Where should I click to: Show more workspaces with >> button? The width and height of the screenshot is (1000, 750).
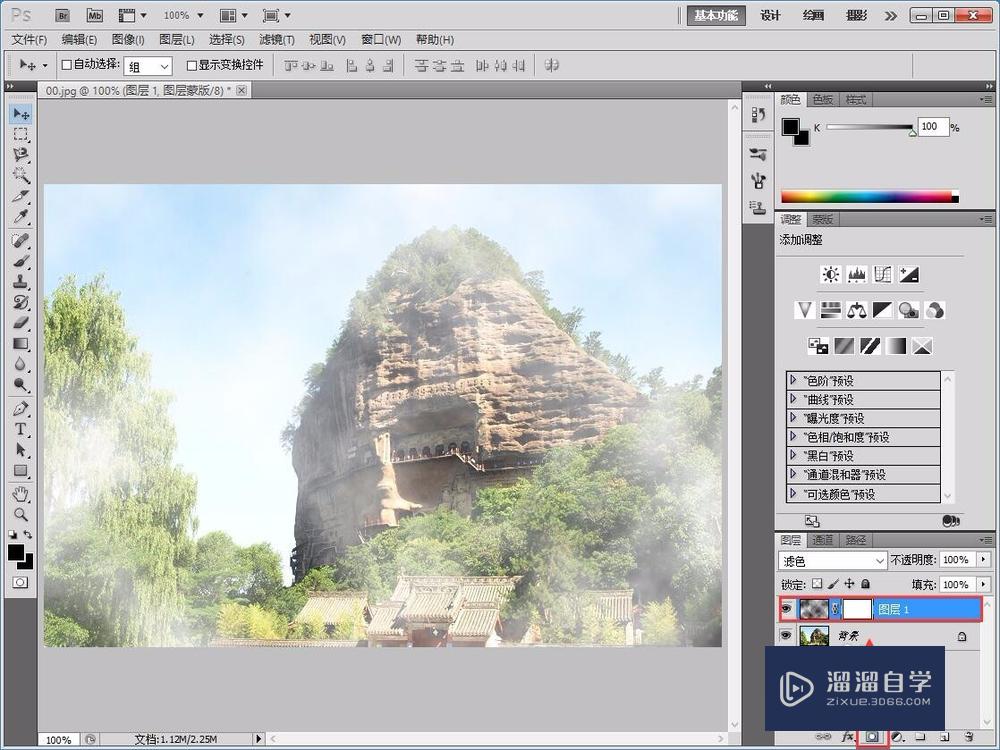point(892,16)
